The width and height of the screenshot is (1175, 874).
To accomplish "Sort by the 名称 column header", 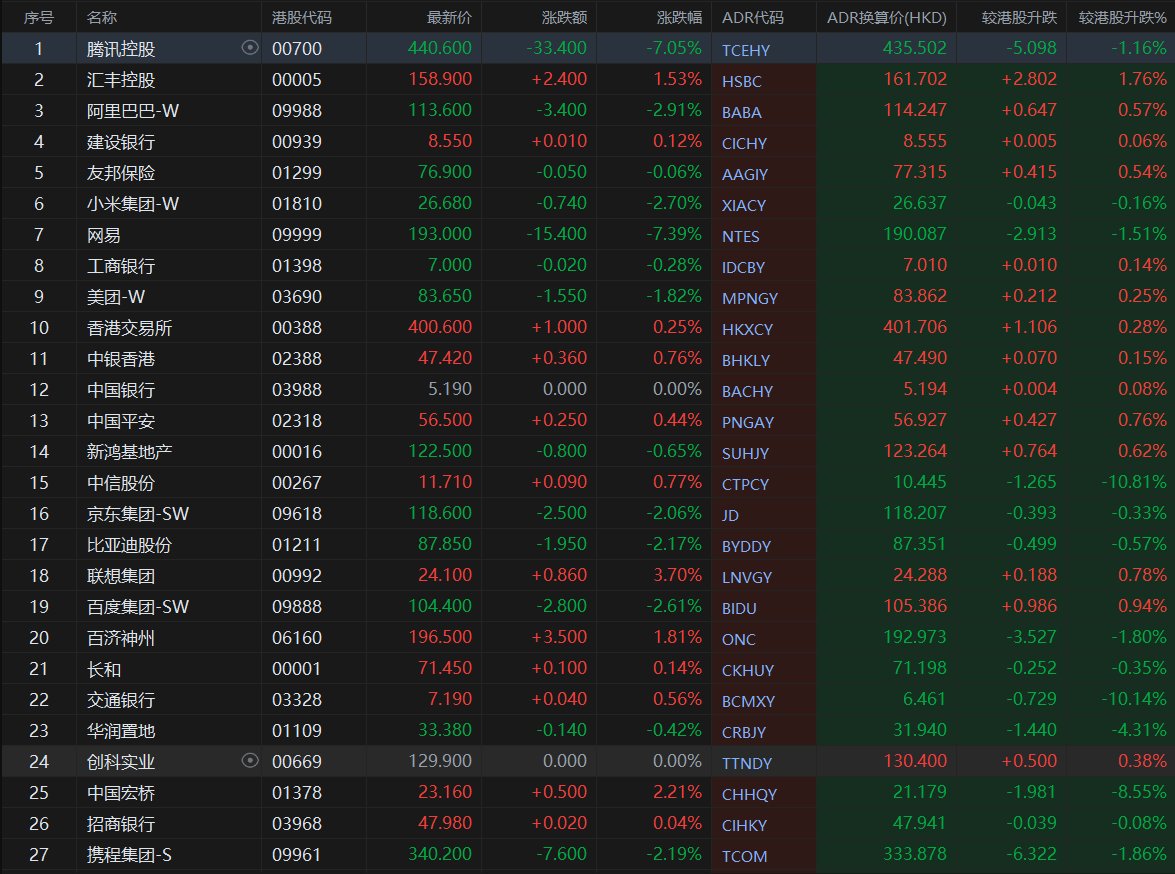I will coord(102,17).
